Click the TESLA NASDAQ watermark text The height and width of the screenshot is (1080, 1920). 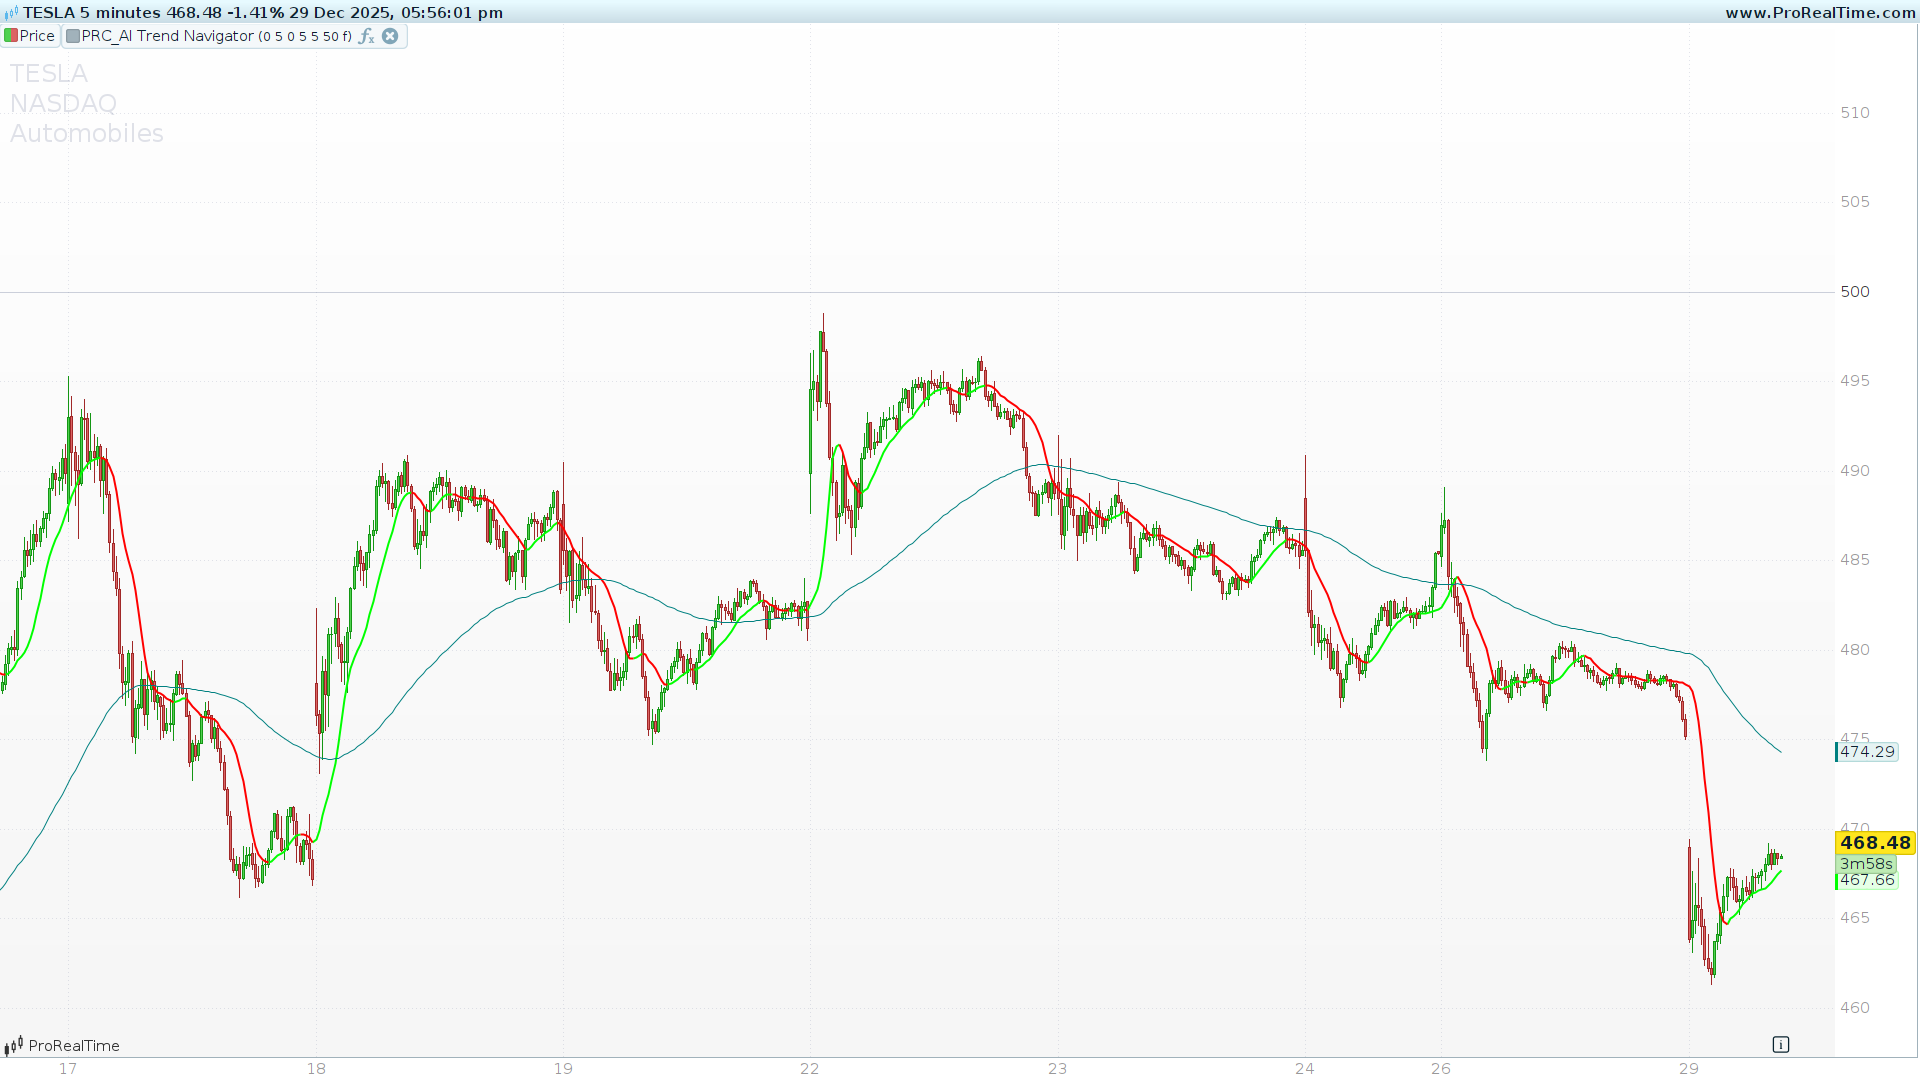click(x=64, y=88)
